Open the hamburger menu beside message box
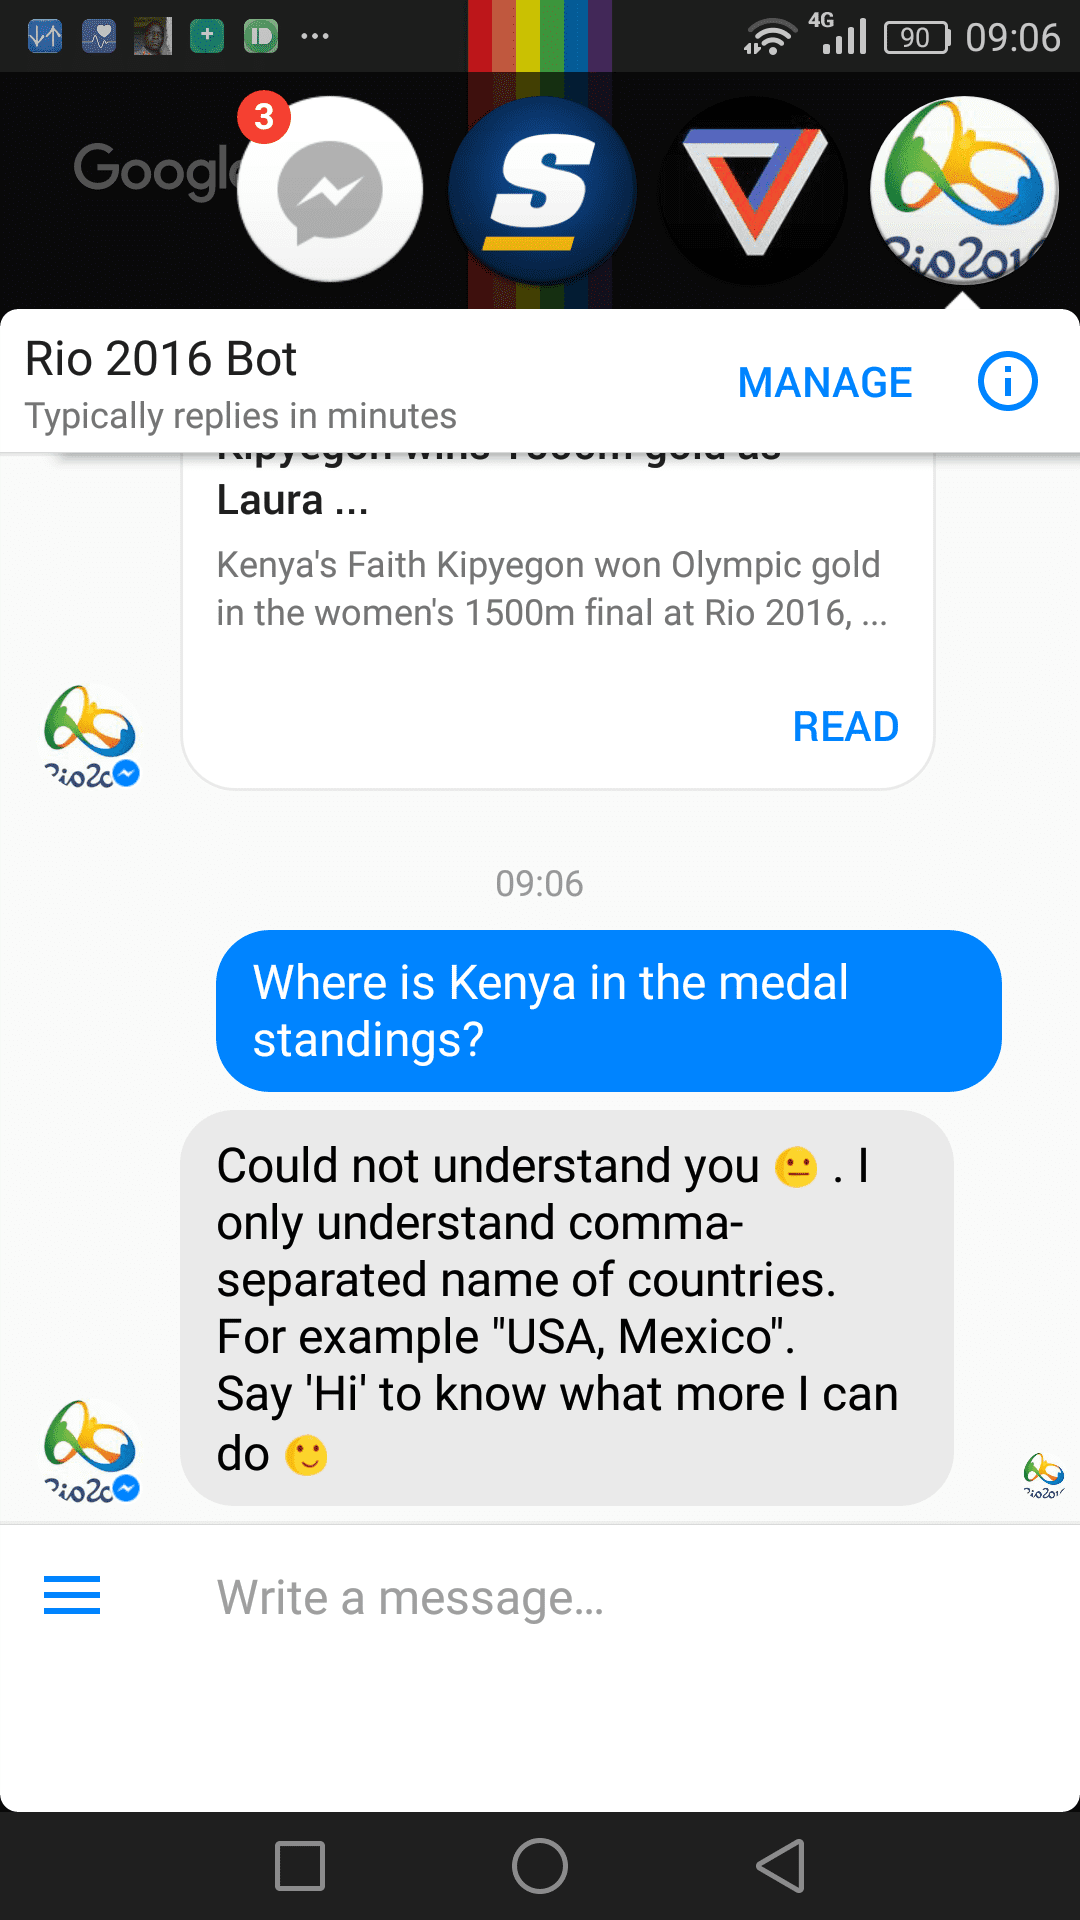The width and height of the screenshot is (1080, 1920). [x=72, y=1595]
